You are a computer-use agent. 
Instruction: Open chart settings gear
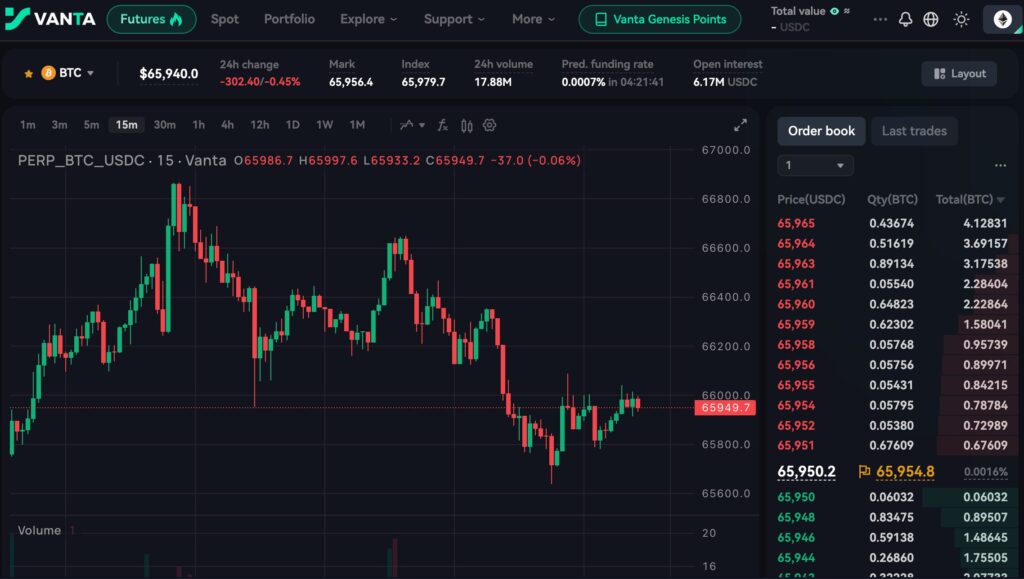pos(489,125)
